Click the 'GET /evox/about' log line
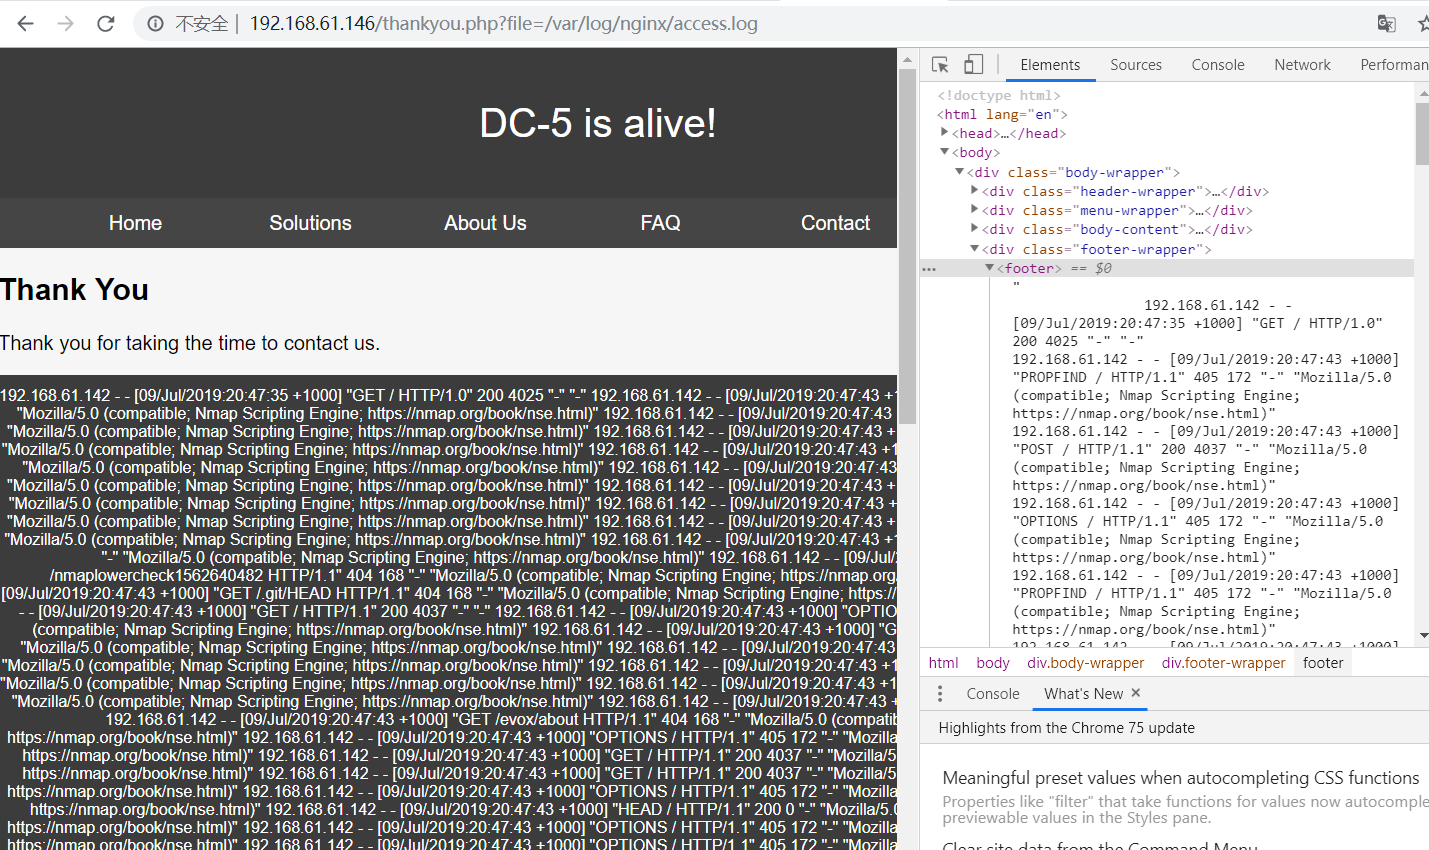The image size is (1429, 850). (x=501, y=719)
